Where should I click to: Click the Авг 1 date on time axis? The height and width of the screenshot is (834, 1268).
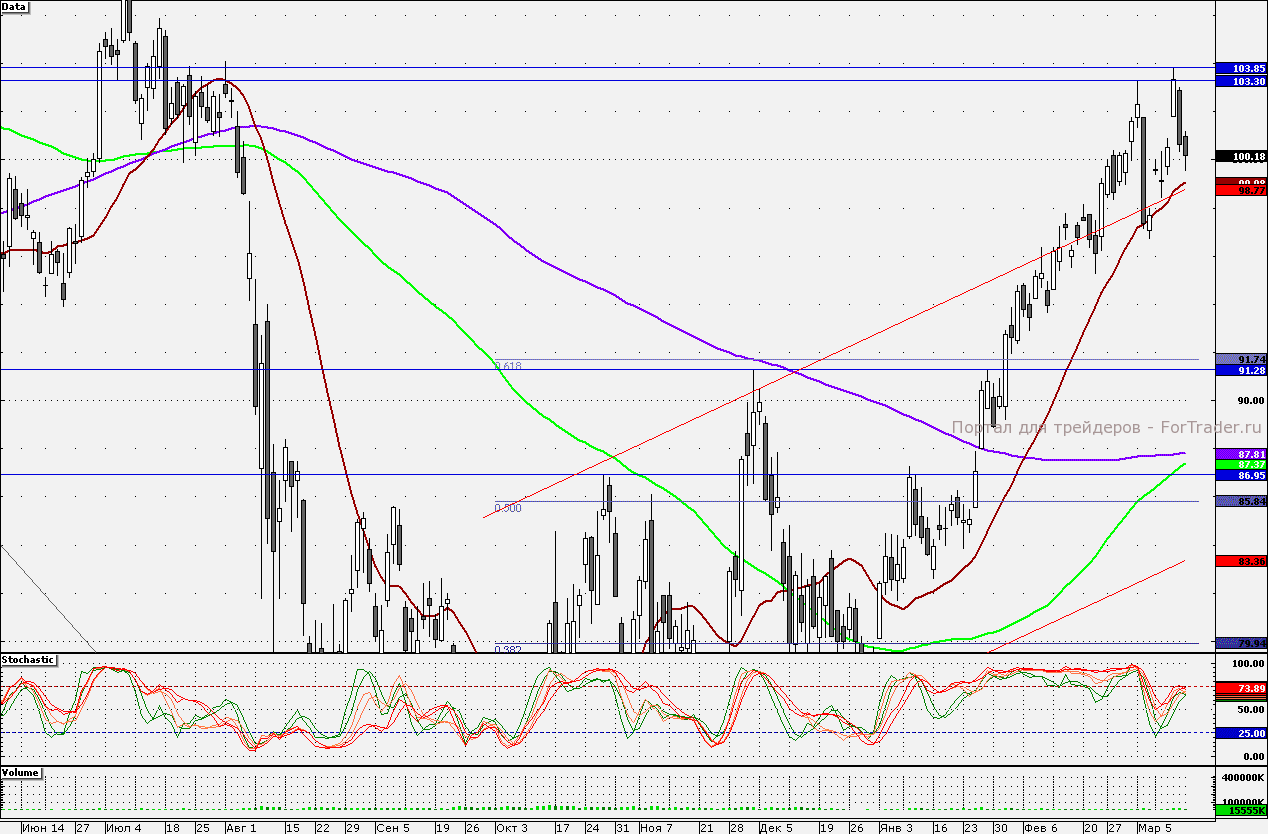[x=241, y=828]
